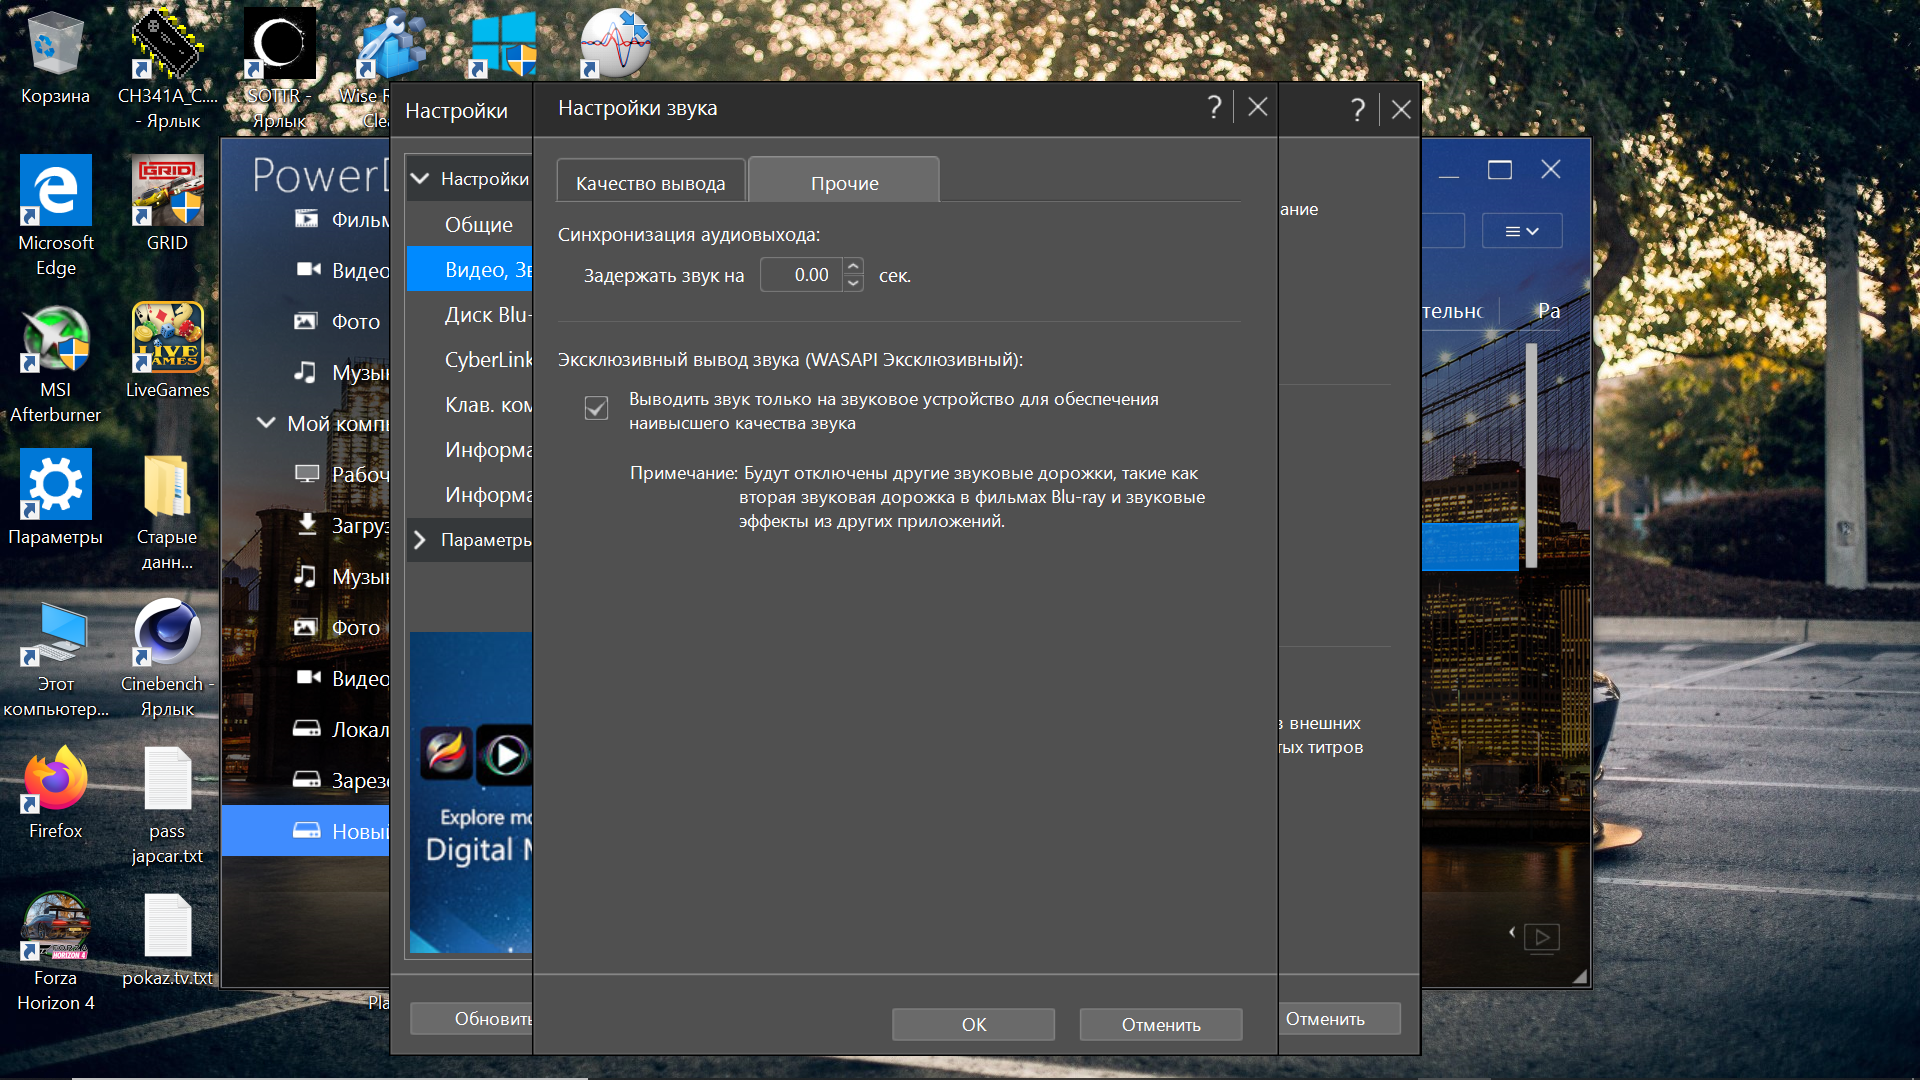Open the view options dropdown with list icon
The height and width of the screenshot is (1080, 1920).
click(1521, 231)
